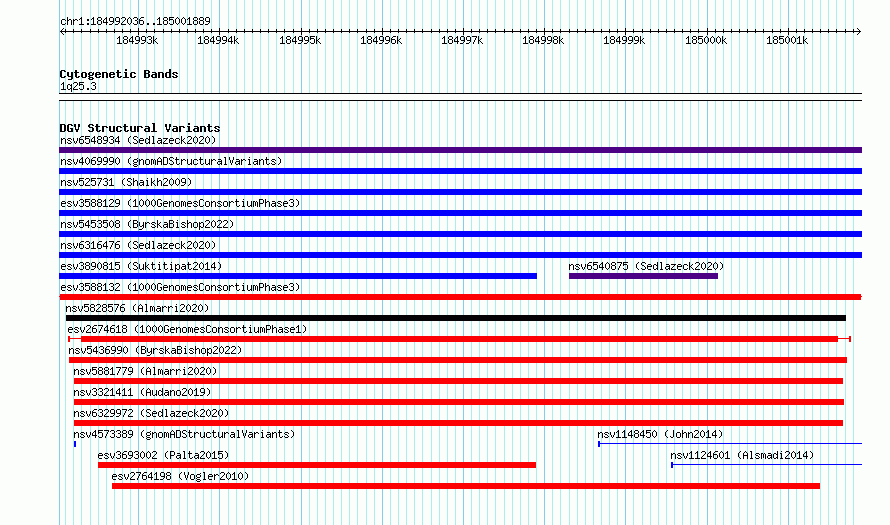This screenshot has height=525, width=890.
Task: Click the short purple bar under nsv6540875
Action: point(644,276)
